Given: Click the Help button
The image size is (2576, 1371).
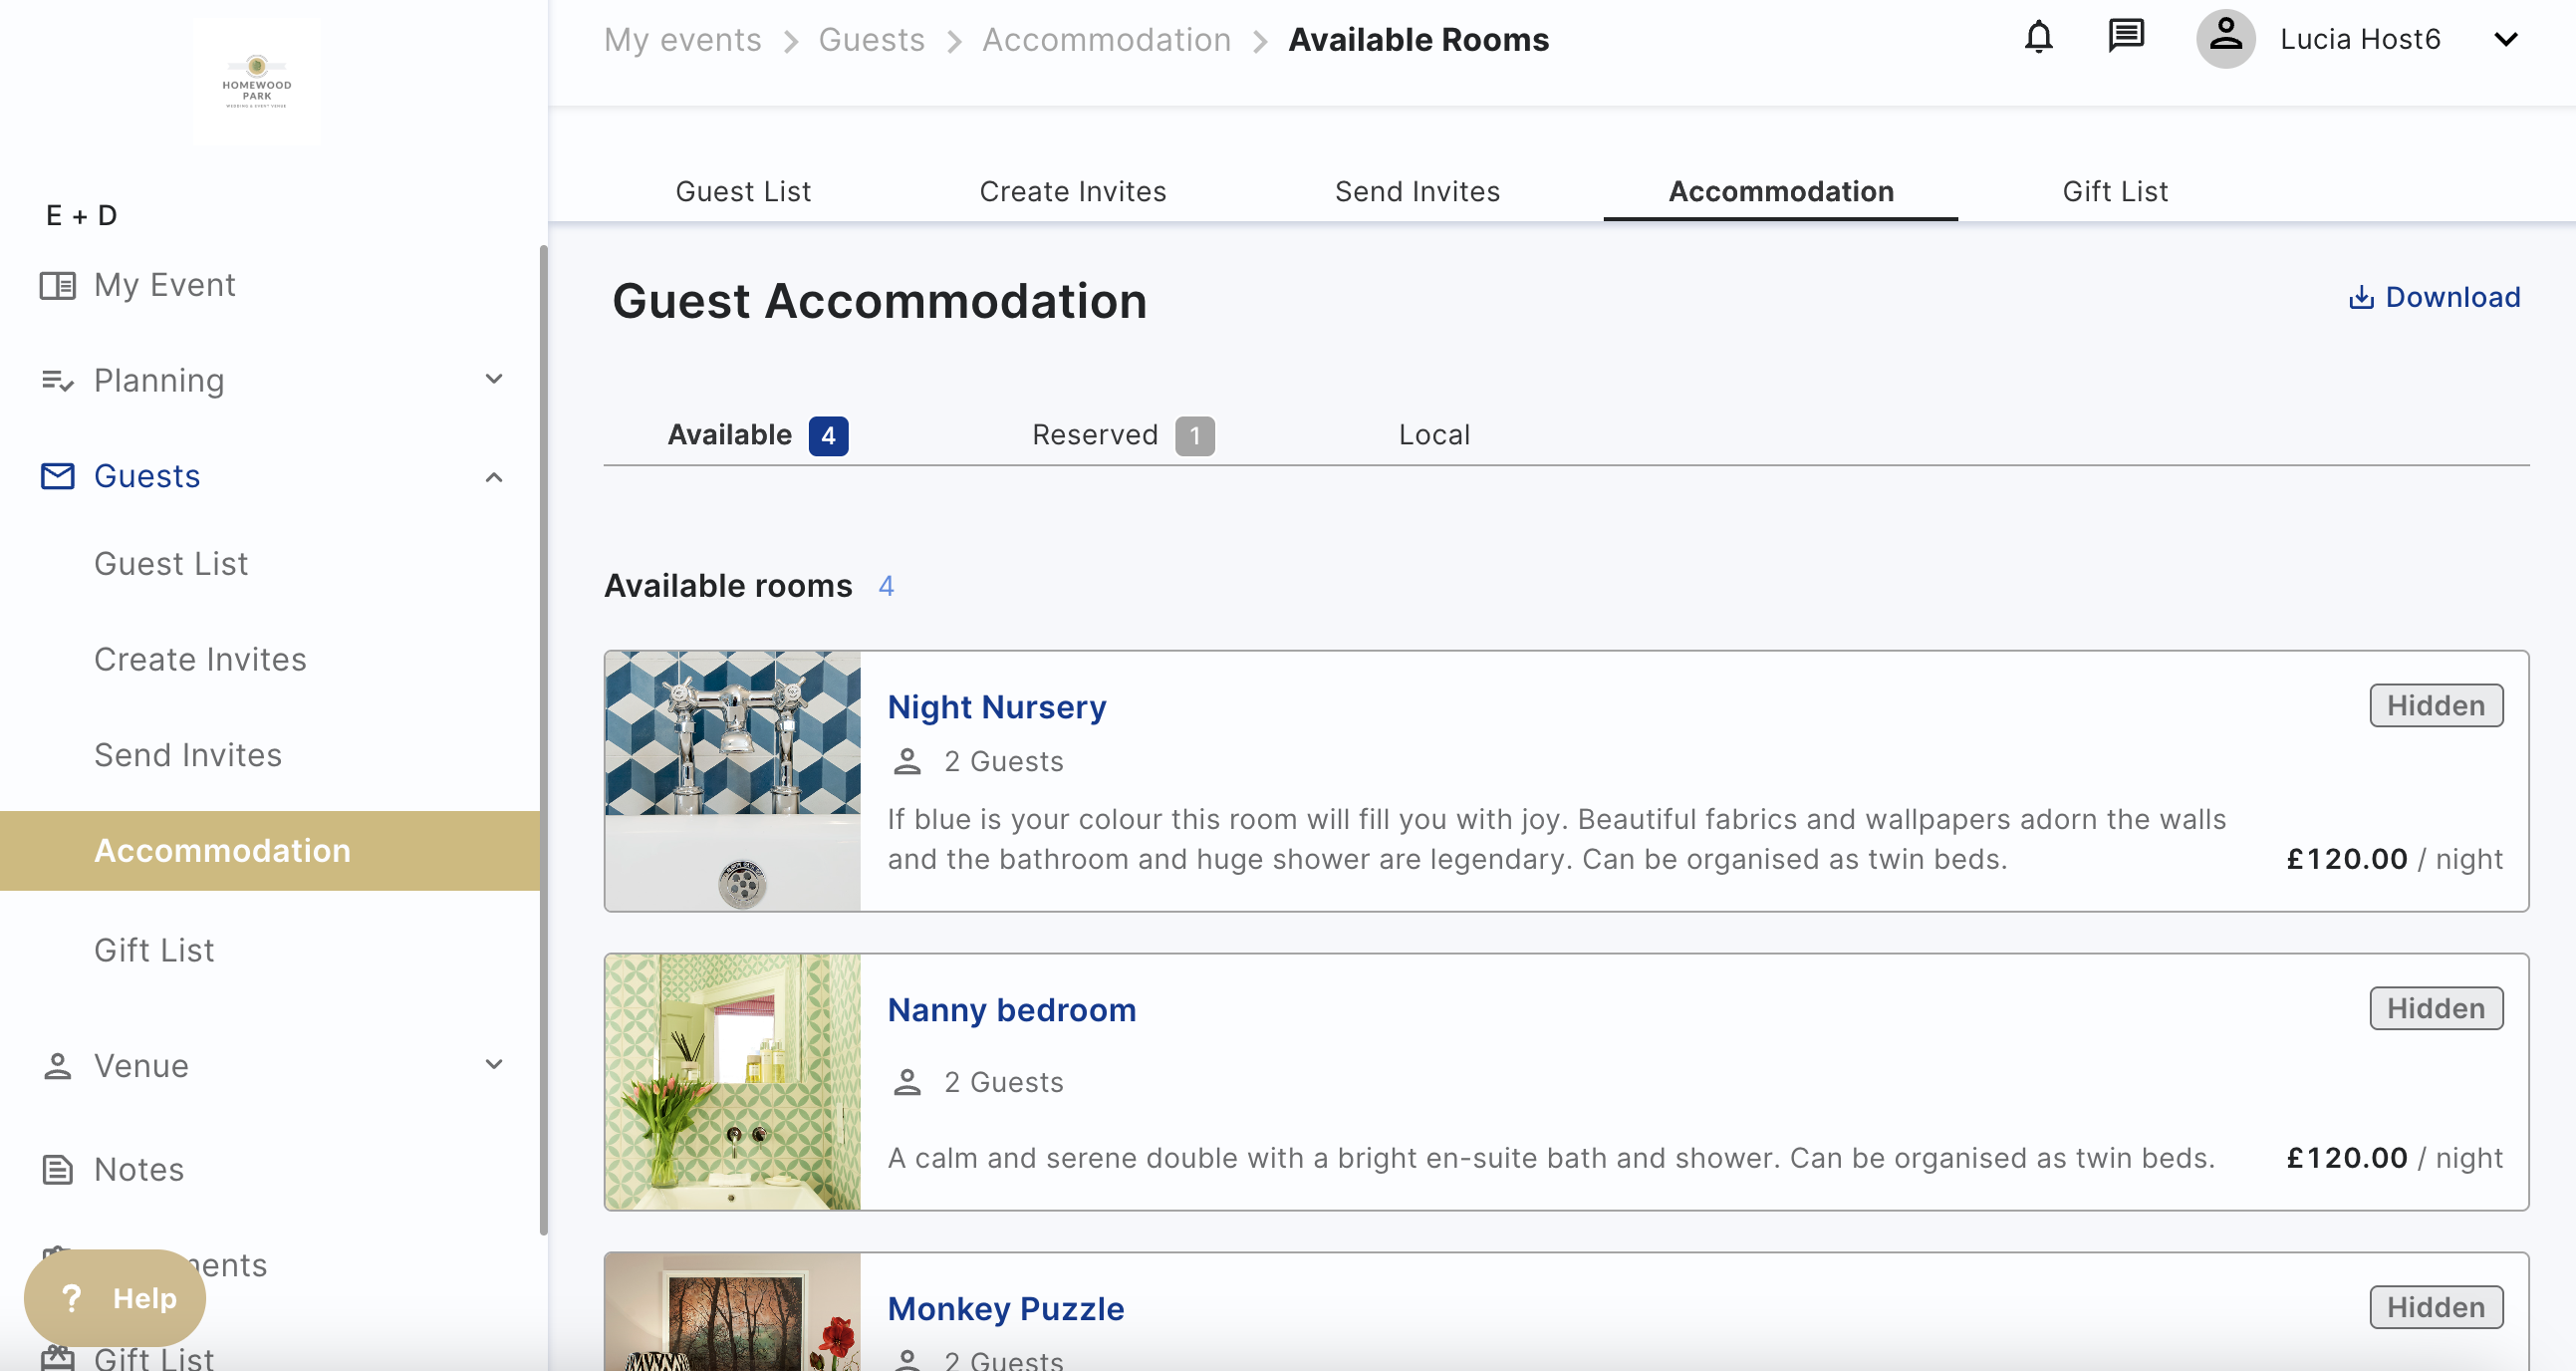Looking at the screenshot, I should point(115,1298).
